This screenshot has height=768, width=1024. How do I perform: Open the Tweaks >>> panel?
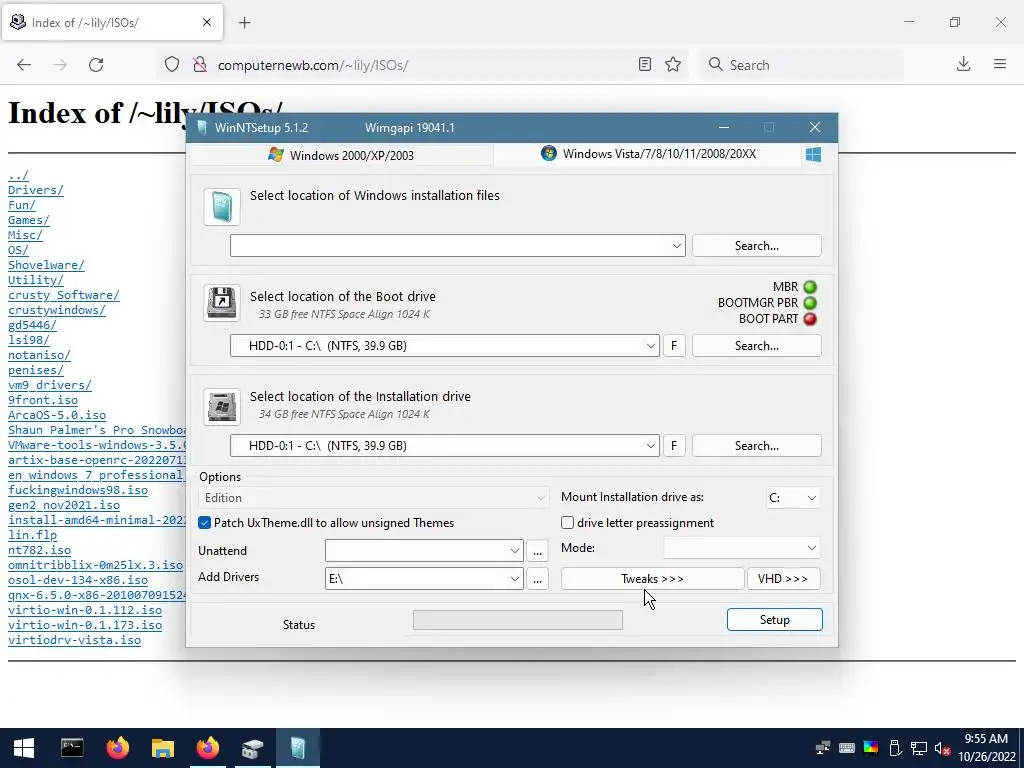click(652, 579)
